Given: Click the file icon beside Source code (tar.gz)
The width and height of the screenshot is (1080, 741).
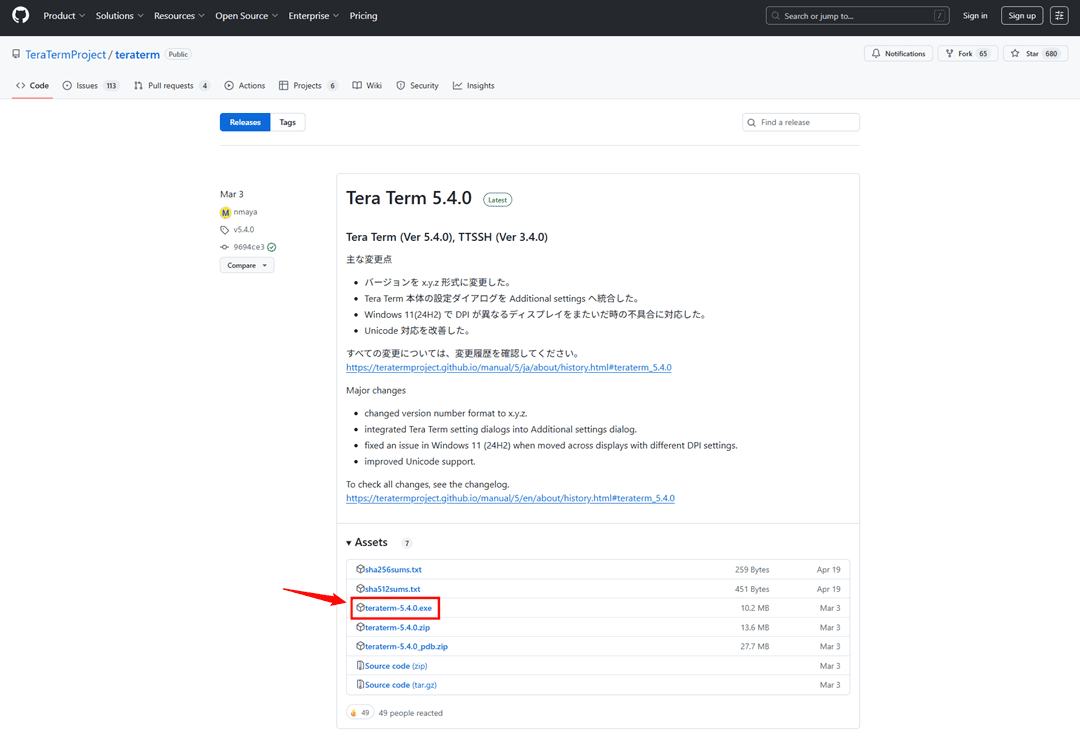Looking at the screenshot, I should point(360,685).
